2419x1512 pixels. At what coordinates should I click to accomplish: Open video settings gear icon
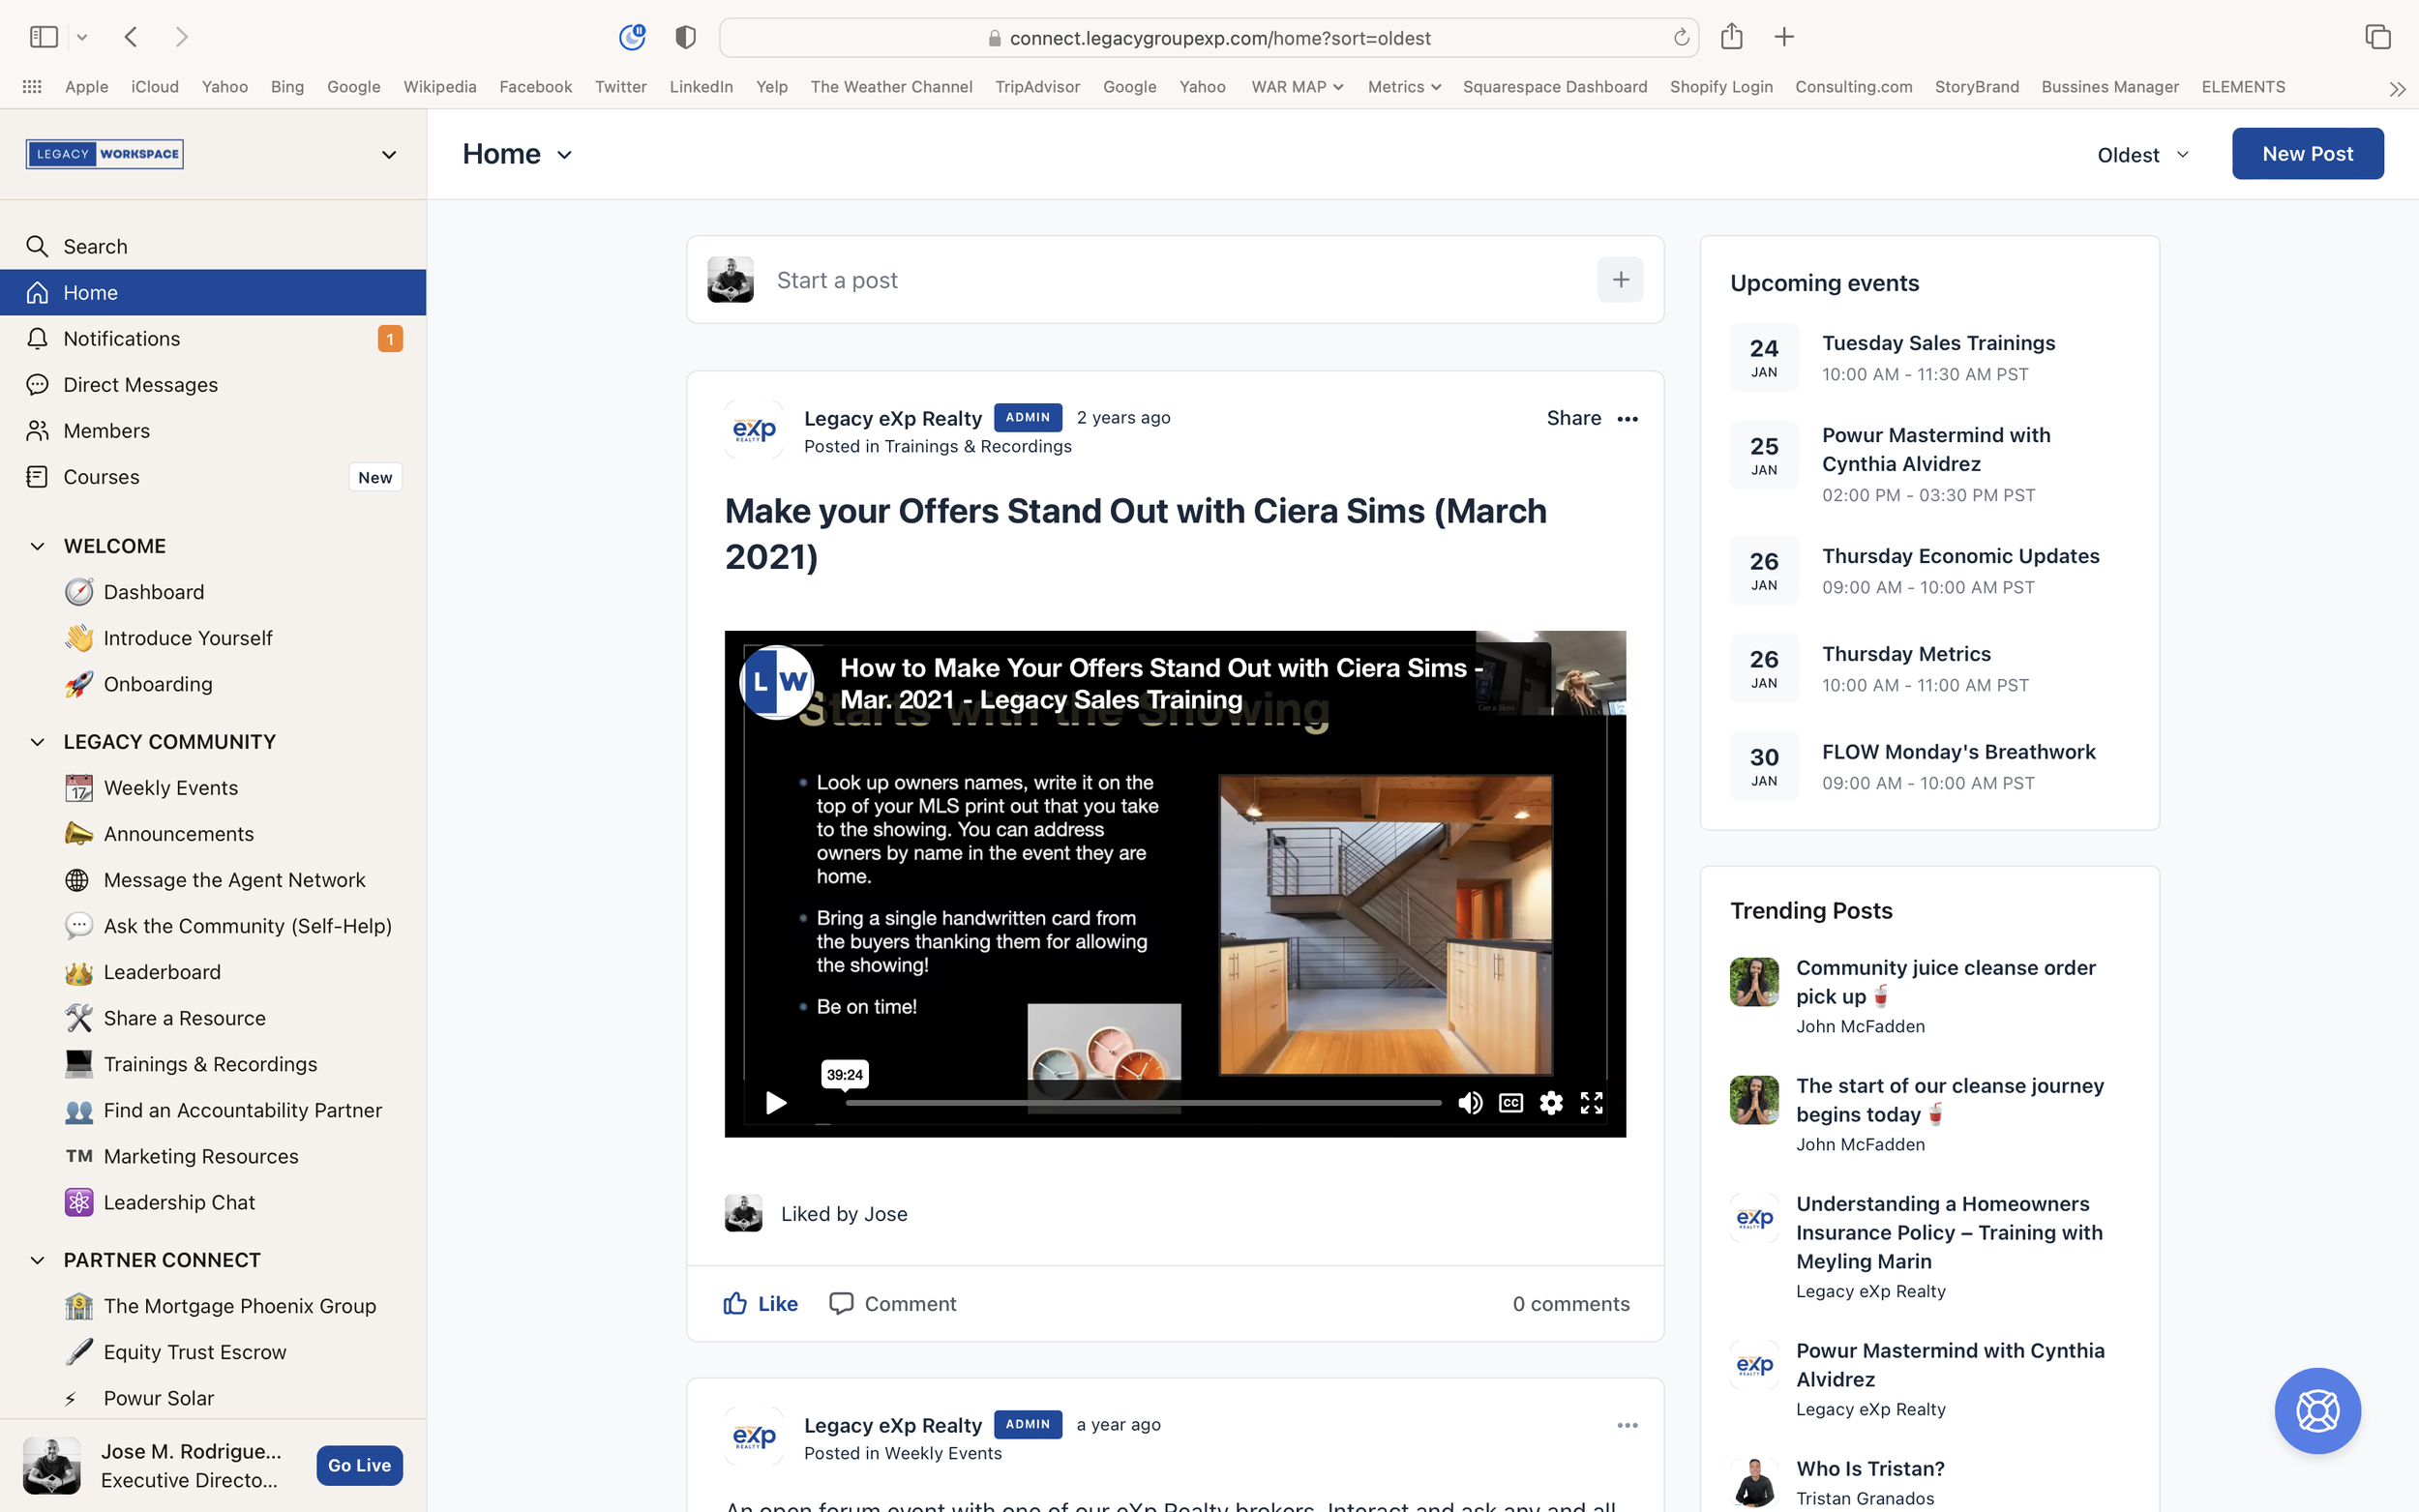[x=1550, y=1102]
